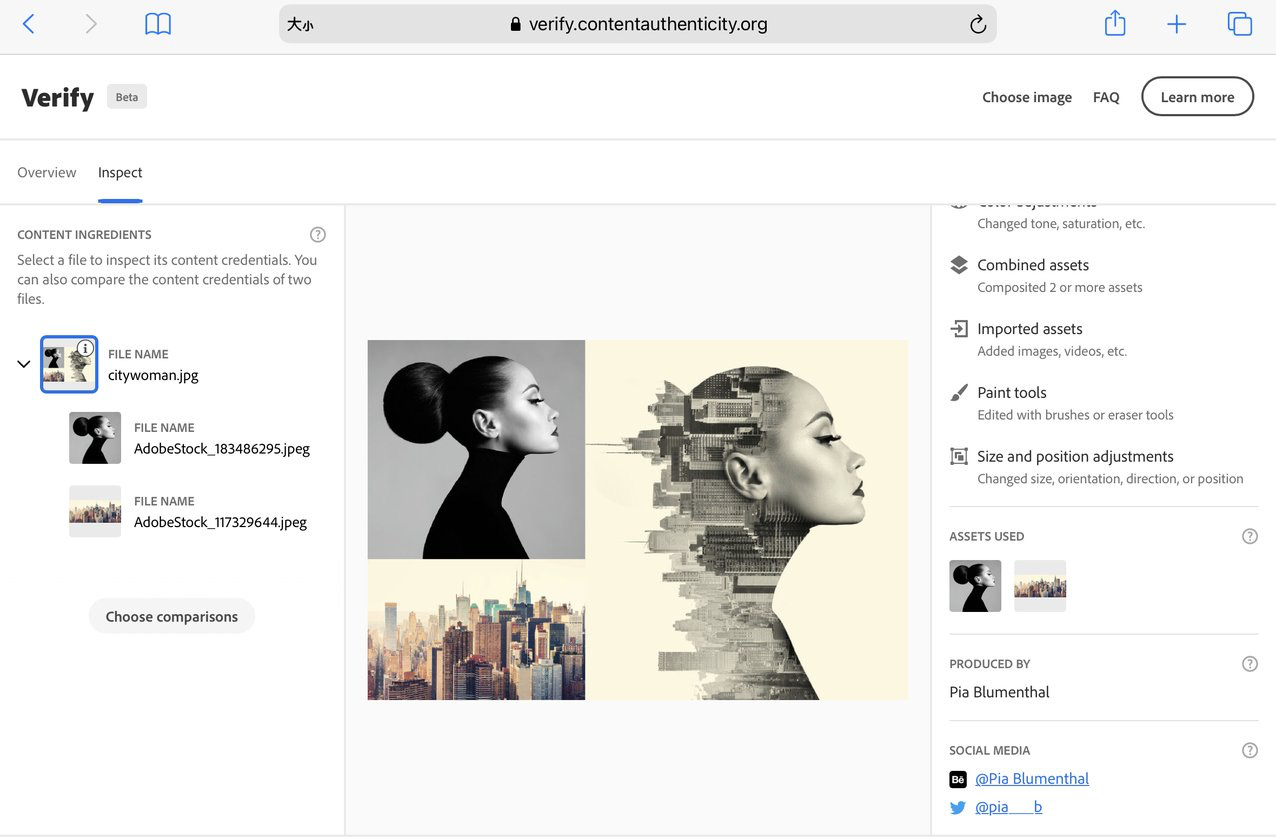Image resolution: width=1276 pixels, height=839 pixels.
Task: Show all Safari tabs
Action: coord(1240,24)
